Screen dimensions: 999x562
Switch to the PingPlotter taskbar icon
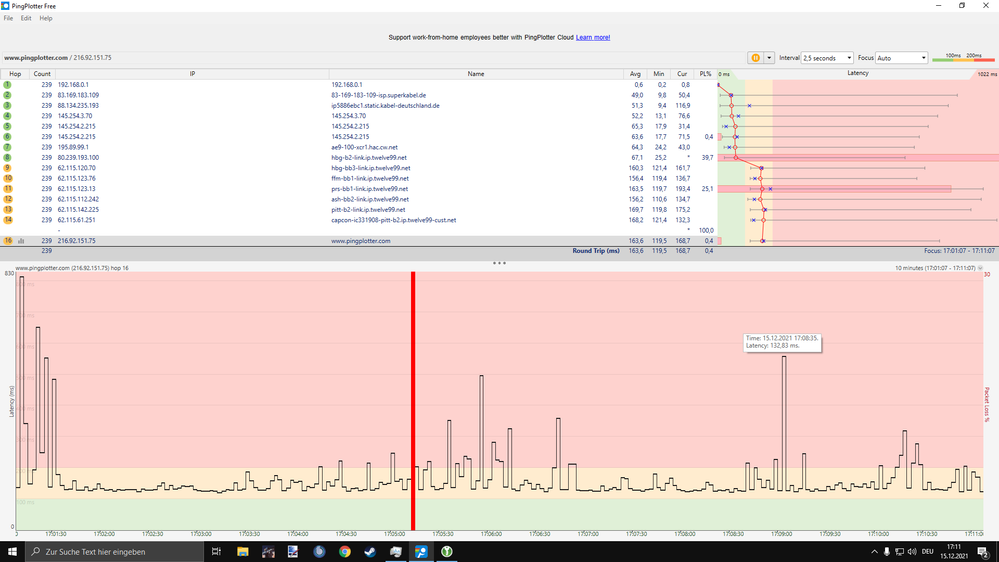421,552
